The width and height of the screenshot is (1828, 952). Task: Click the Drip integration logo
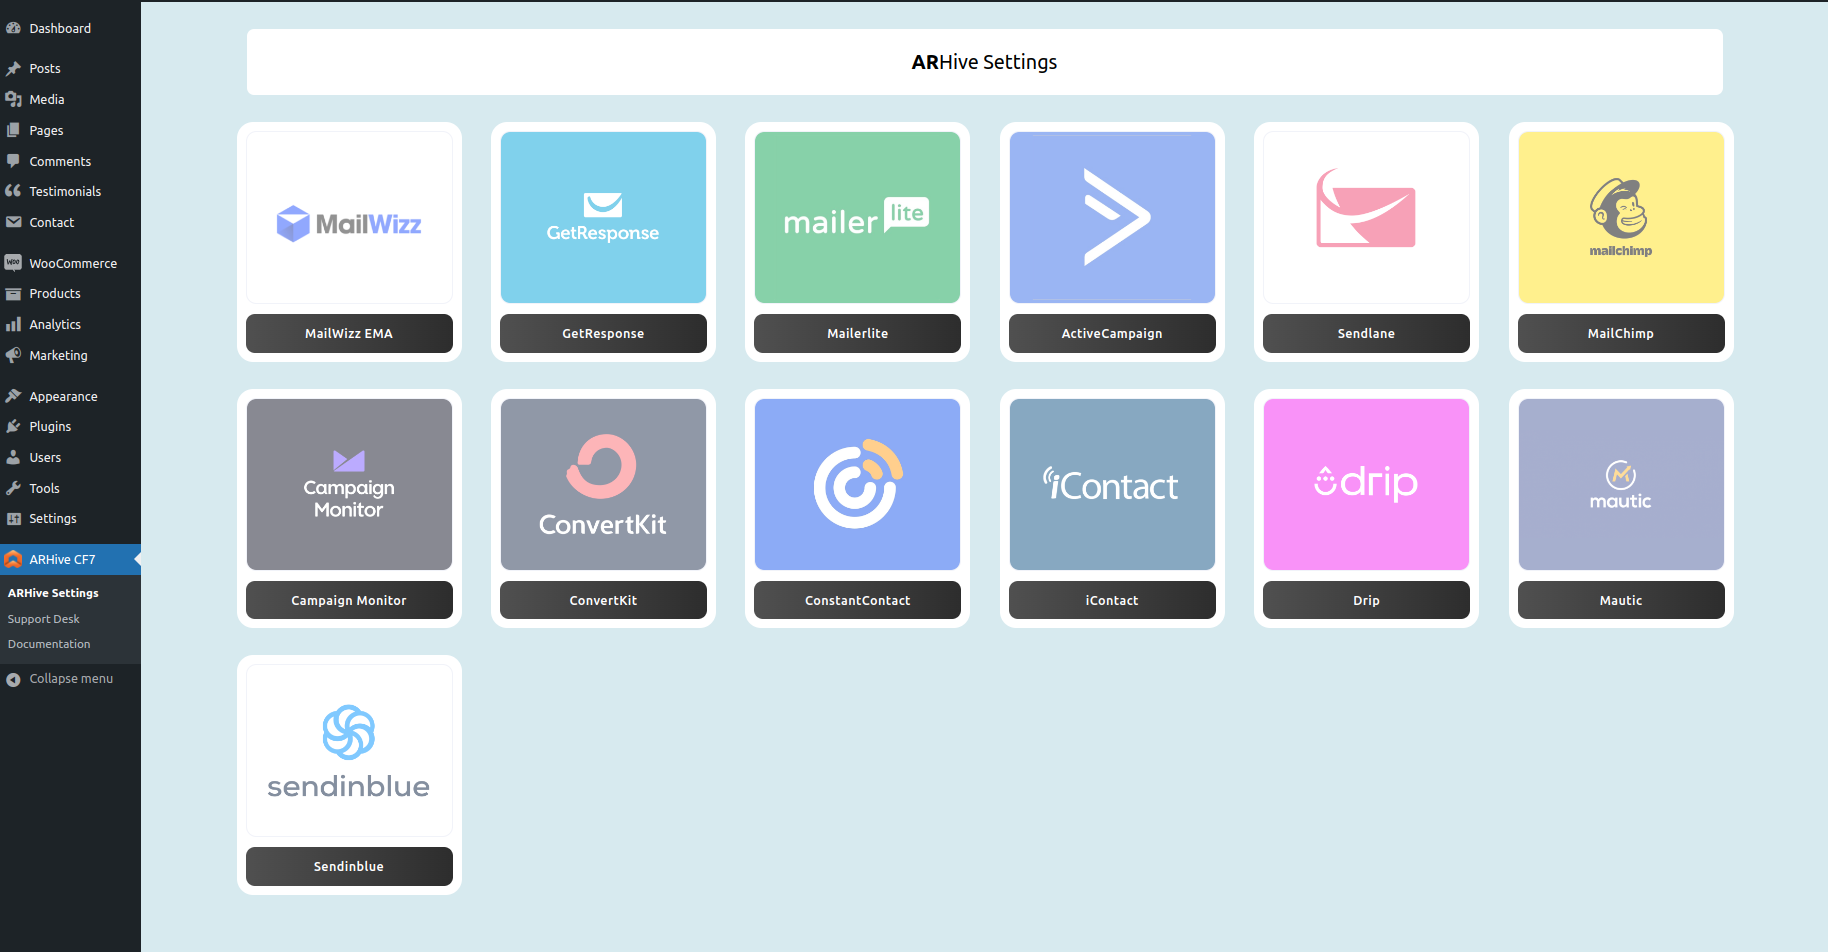pyautogui.click(x=1365, y=484)
